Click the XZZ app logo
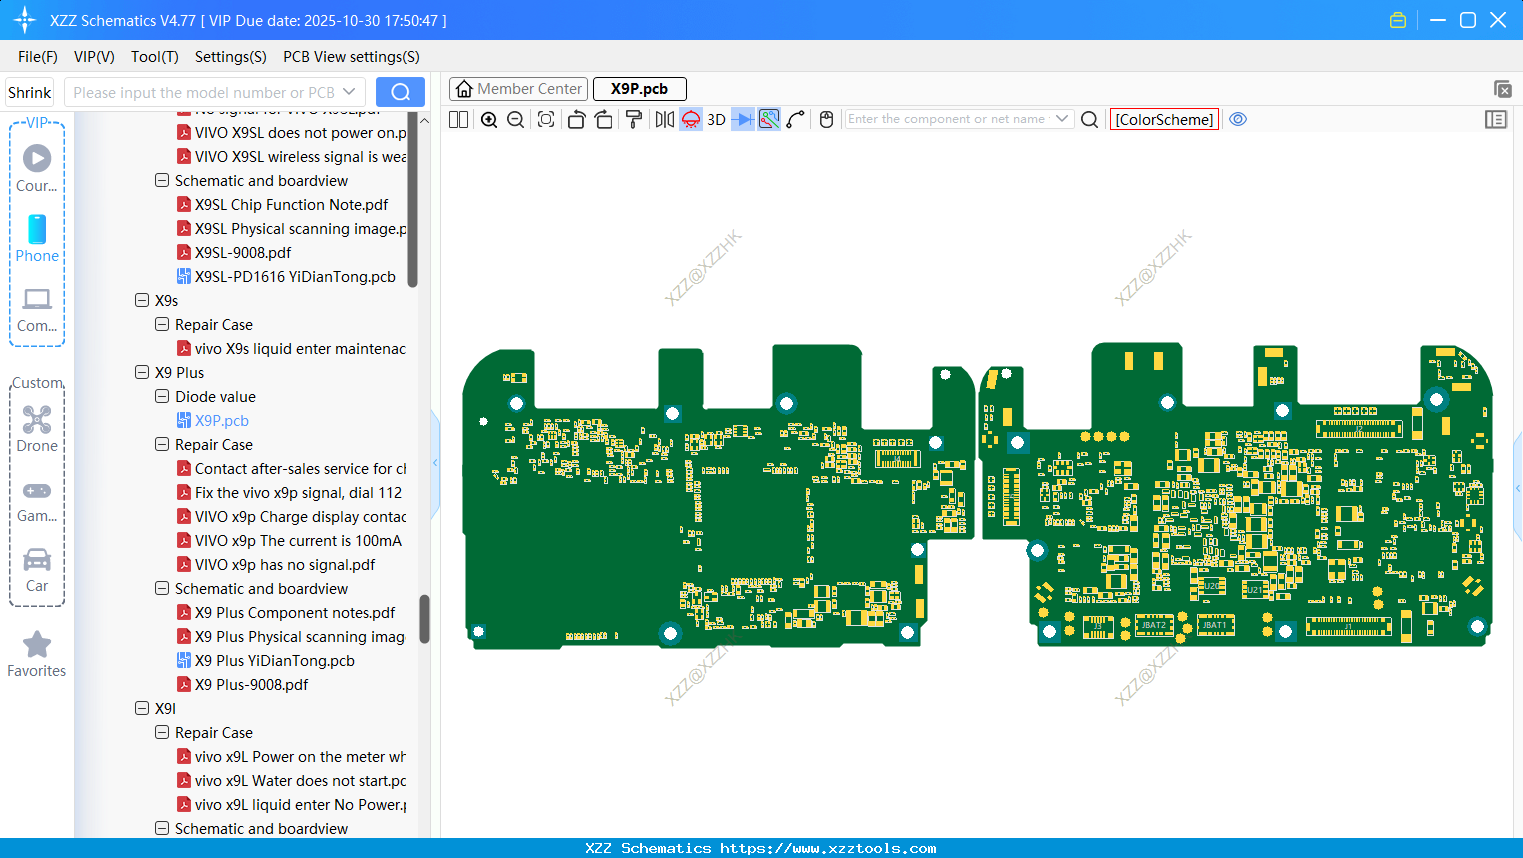The width and height of the screenshot is (1523, 858). click(x=25, y=20)
